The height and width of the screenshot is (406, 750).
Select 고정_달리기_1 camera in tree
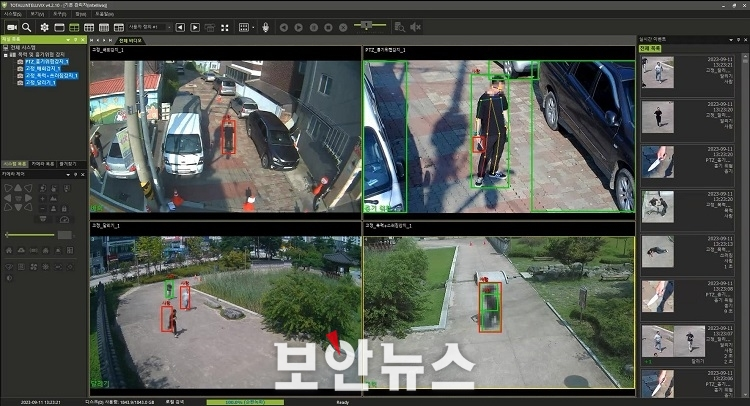pyautogui.click(x=41, y=83)
